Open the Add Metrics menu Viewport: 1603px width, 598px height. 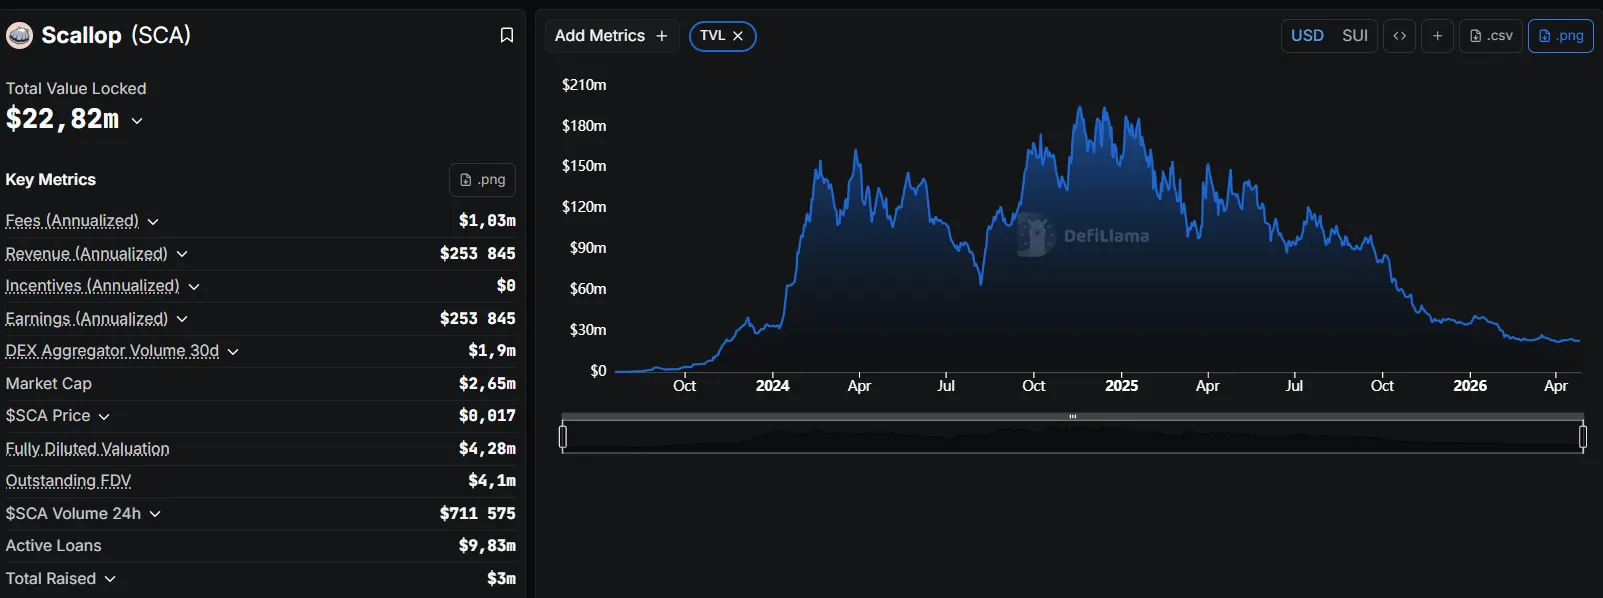pyautogui.click(x=611, y=36)
